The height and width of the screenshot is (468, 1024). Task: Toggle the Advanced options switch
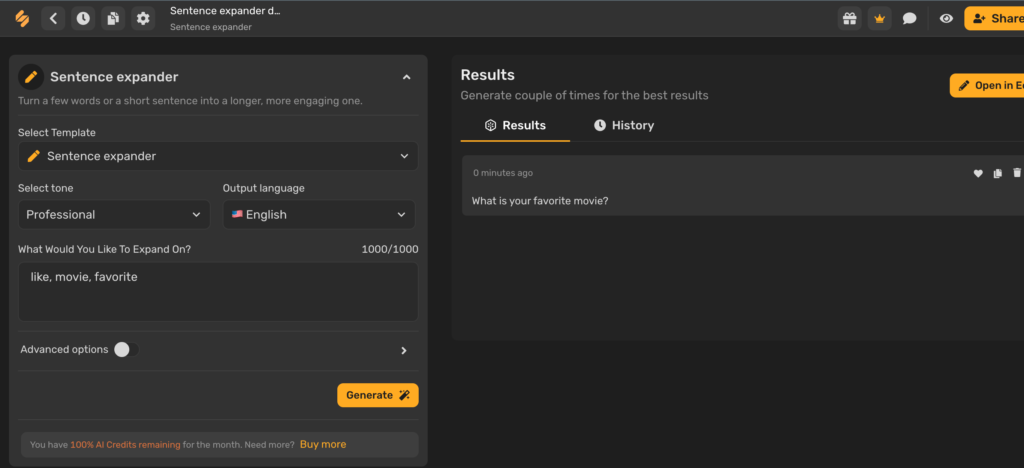(x=123, y=349)
